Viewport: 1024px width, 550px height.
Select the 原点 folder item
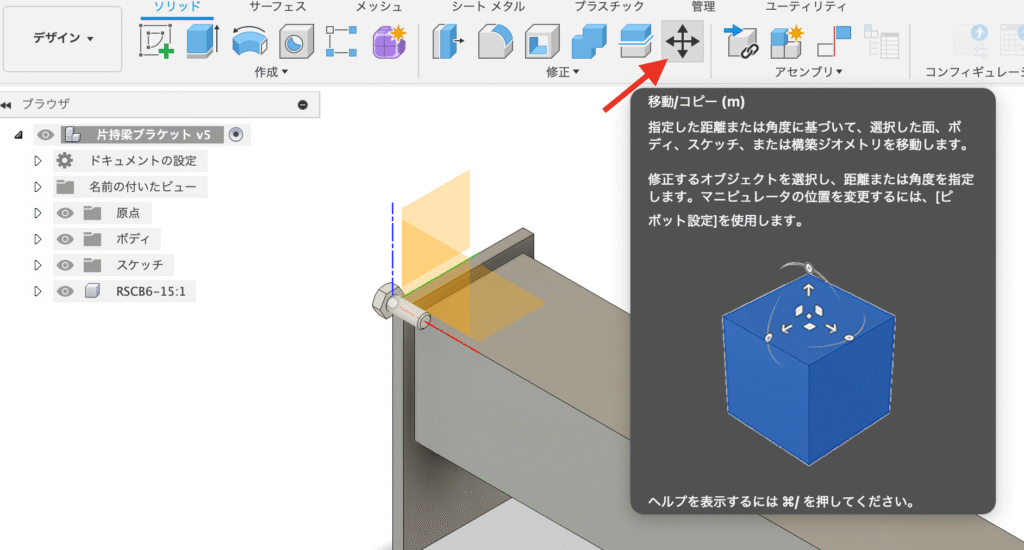click(x=128, y=213)
